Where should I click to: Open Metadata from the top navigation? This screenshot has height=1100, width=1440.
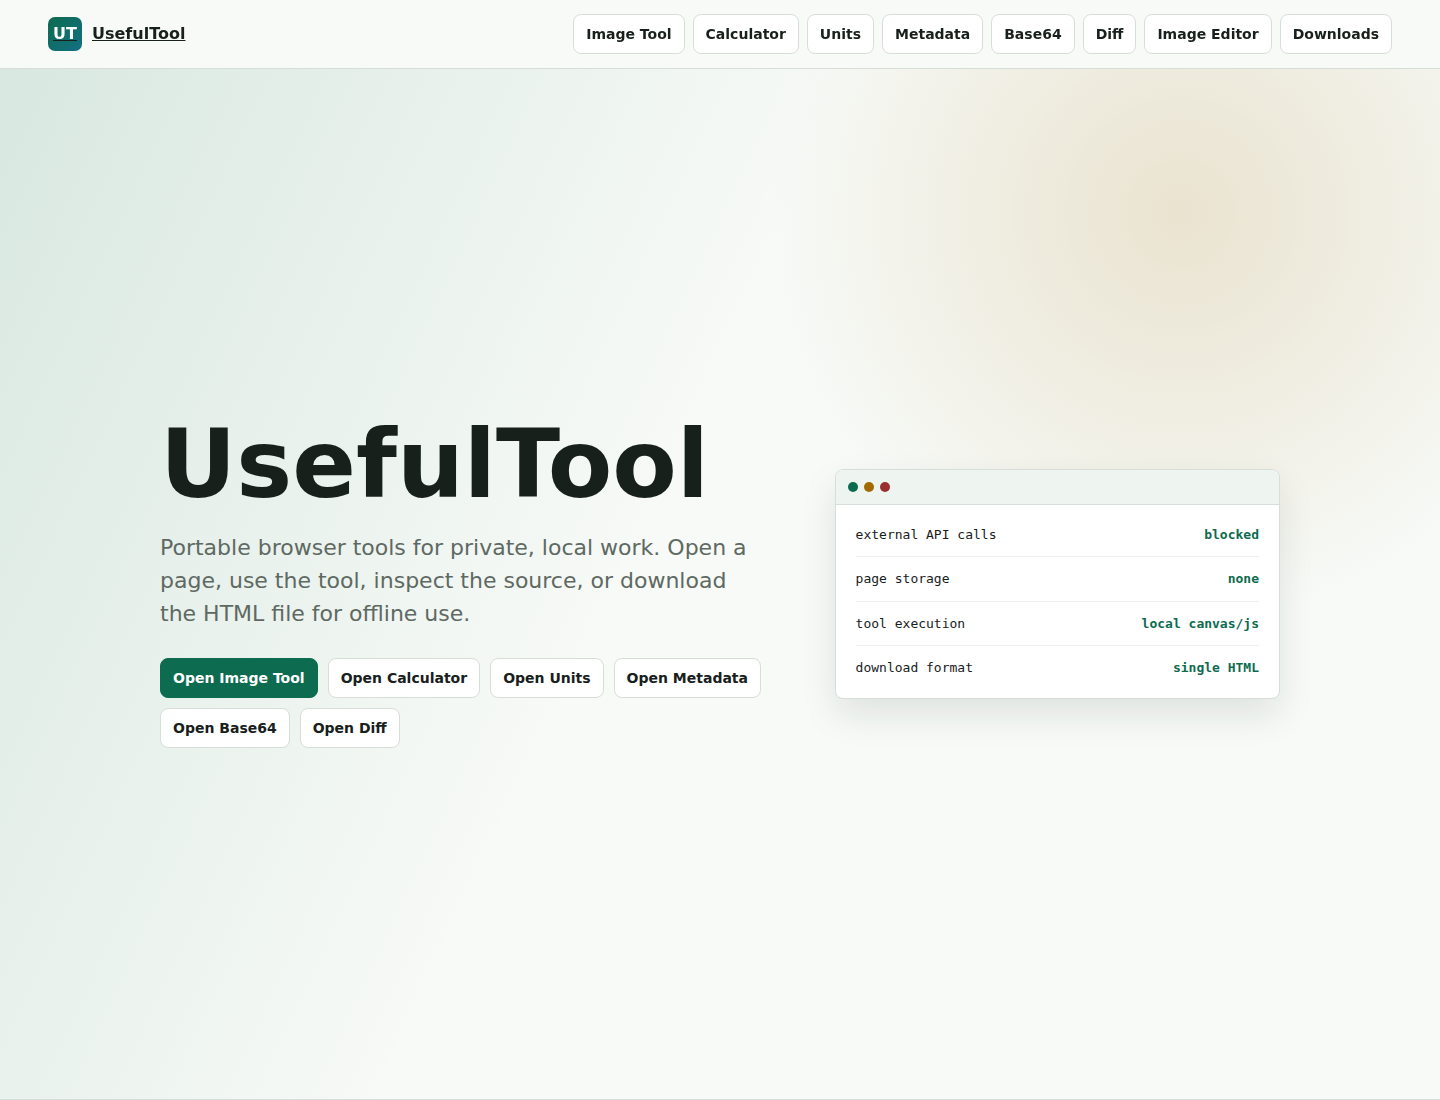[932, 34]
